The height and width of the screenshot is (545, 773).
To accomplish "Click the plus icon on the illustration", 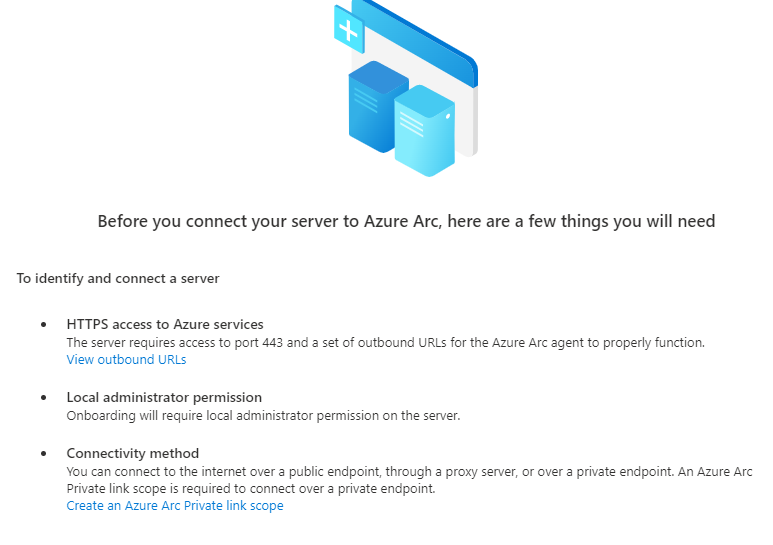I will 349,30.
